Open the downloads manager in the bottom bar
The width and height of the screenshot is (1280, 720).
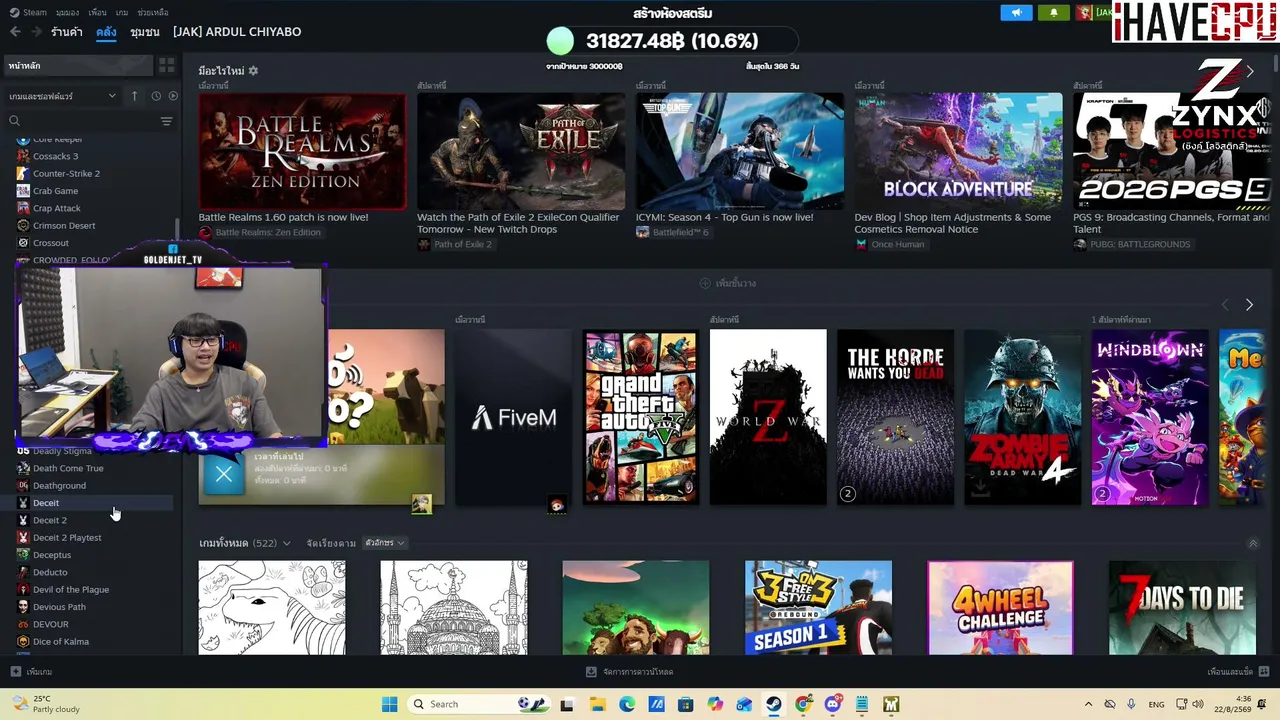coord(630,672)
